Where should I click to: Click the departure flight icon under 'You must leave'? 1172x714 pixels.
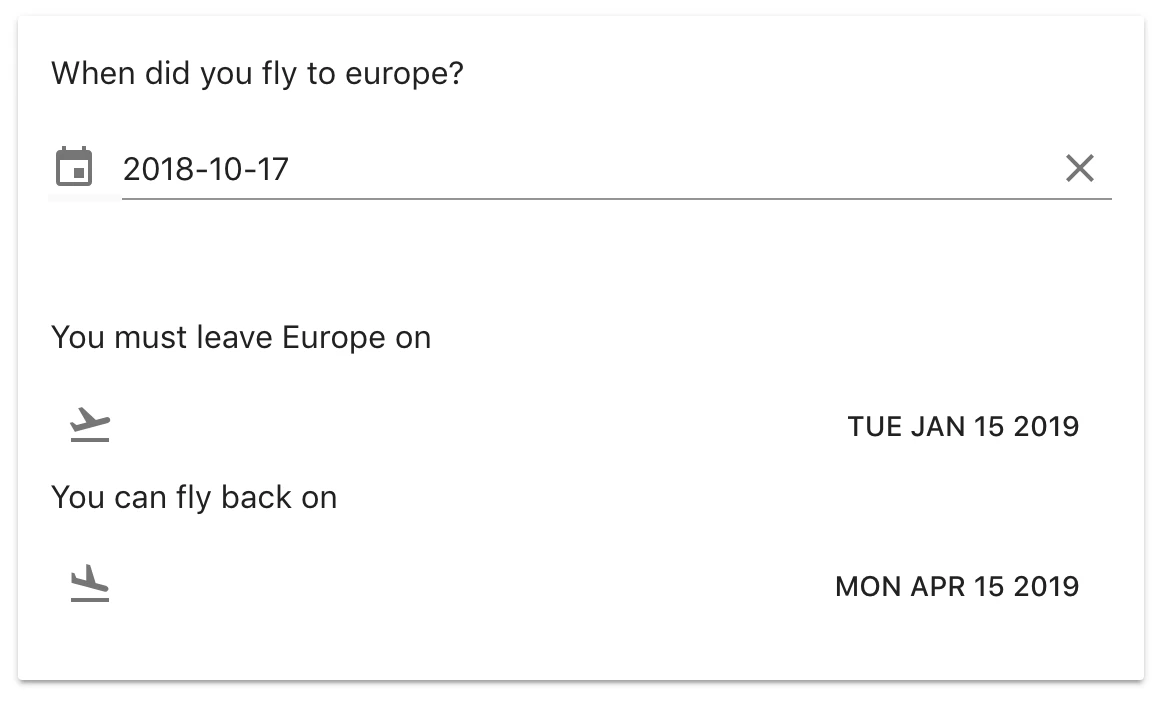click(88, 424)
